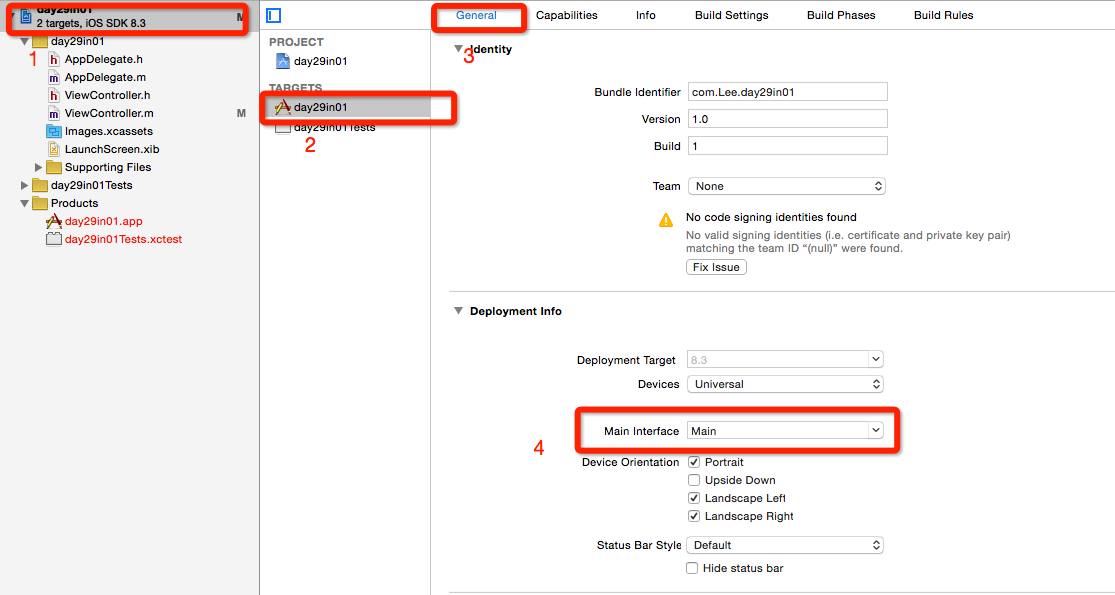Click the day29in01 group folder icon
The image size is (1115, 595).
[x=40, y=41]
